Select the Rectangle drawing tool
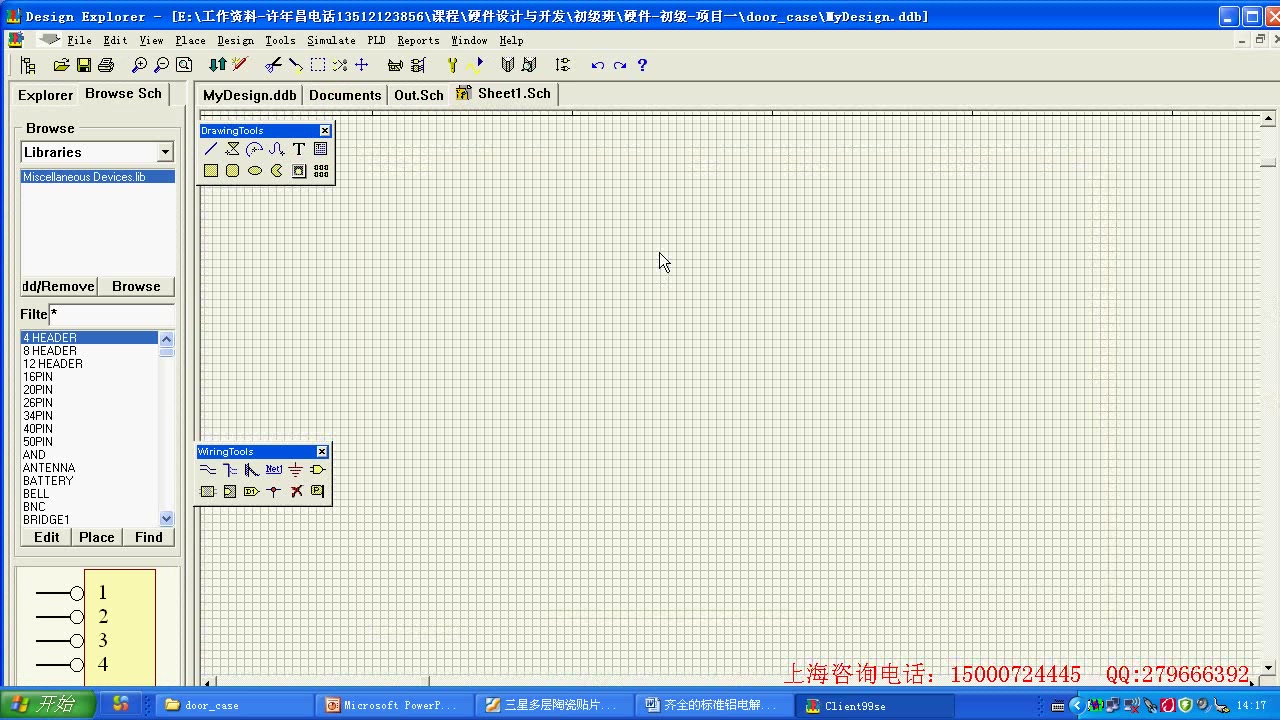This screenshot has height=720, width=1280. pyautogui.click(x=211, y=170)
